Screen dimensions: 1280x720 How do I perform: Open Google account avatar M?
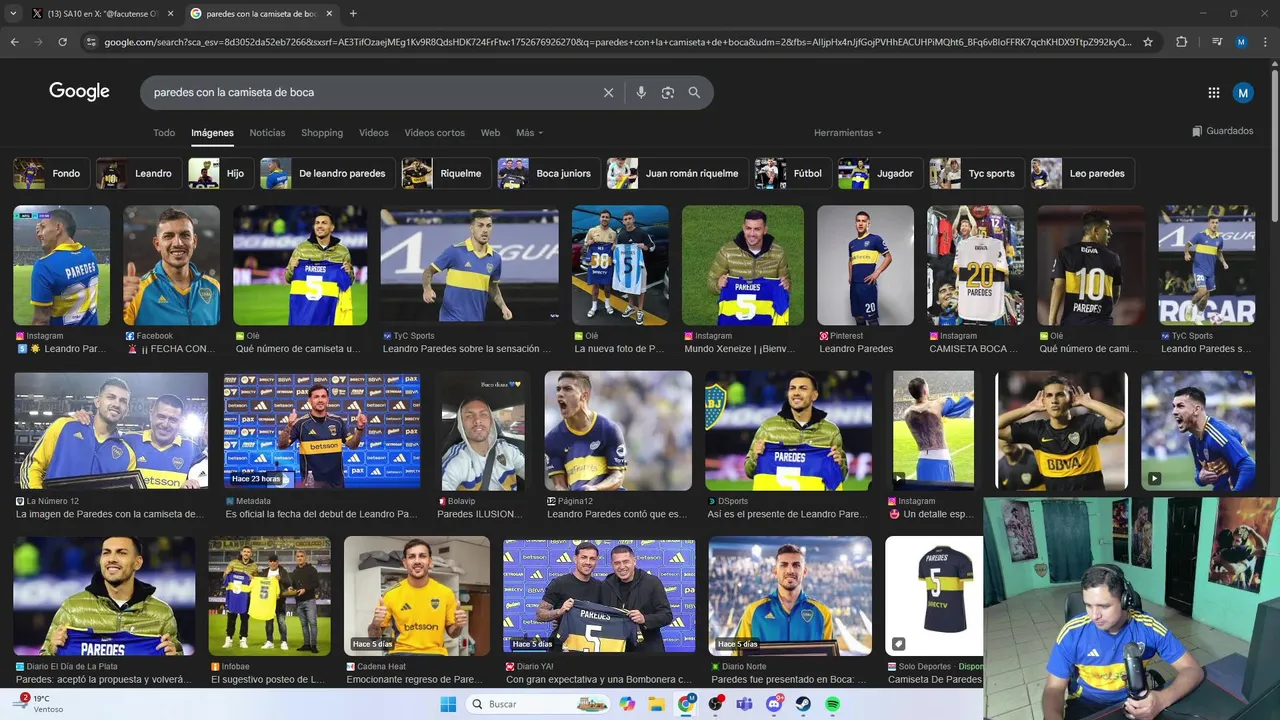tap(1243, 93)
